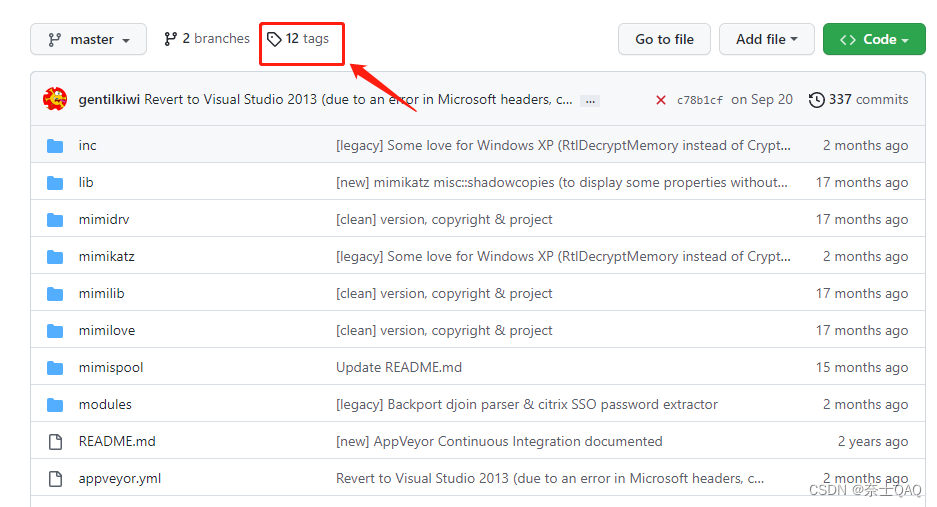
Task: Open the mimilove folder
Action: 107,331
